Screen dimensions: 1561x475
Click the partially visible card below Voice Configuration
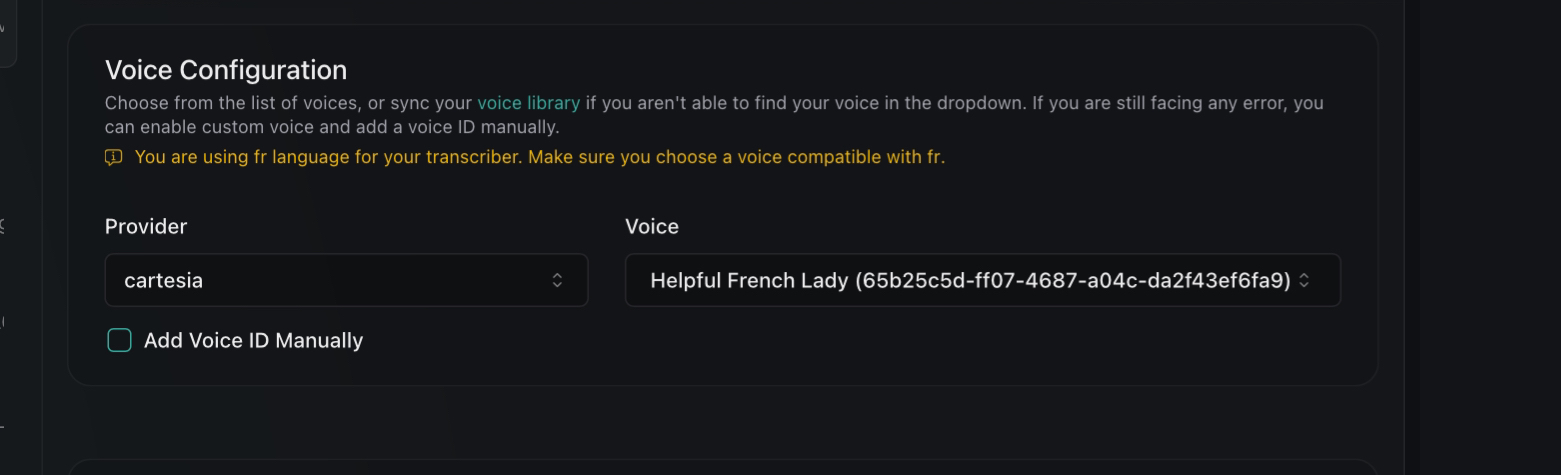(x=722, y=467)
